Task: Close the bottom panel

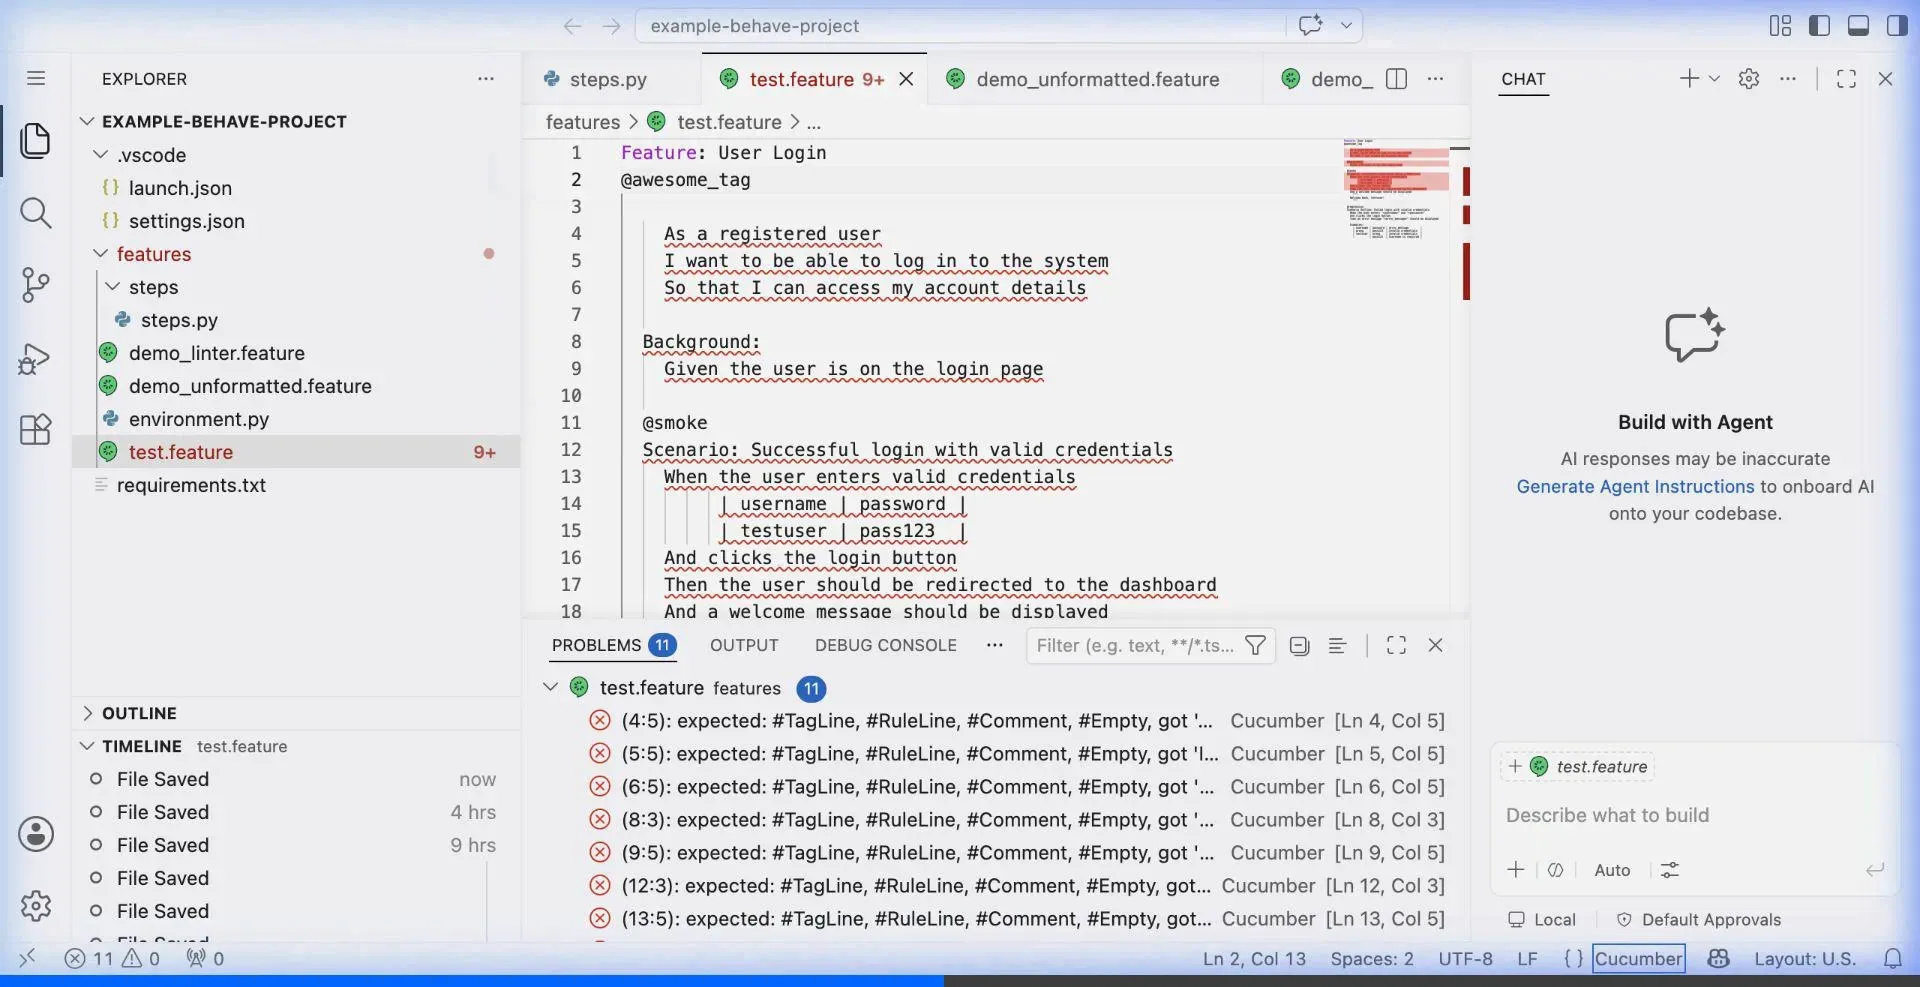Action: 1435,646
